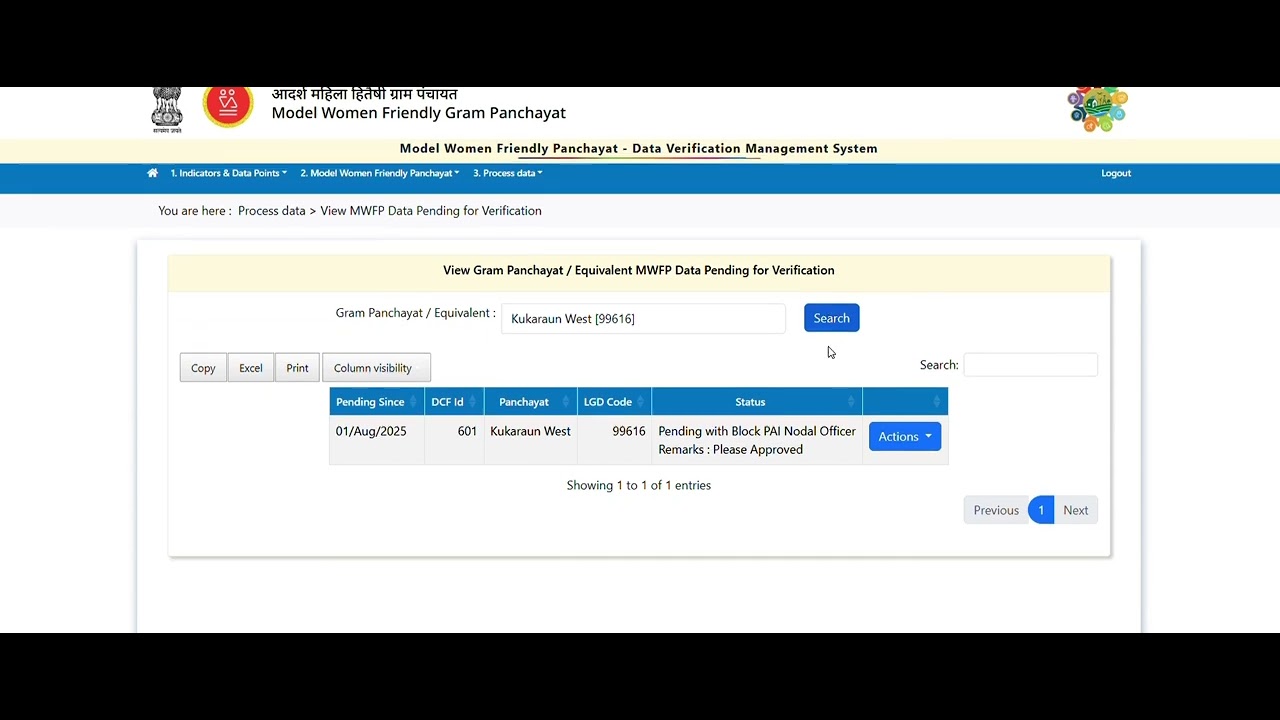
Task: Open Process data menu
Action: (508, 173)
